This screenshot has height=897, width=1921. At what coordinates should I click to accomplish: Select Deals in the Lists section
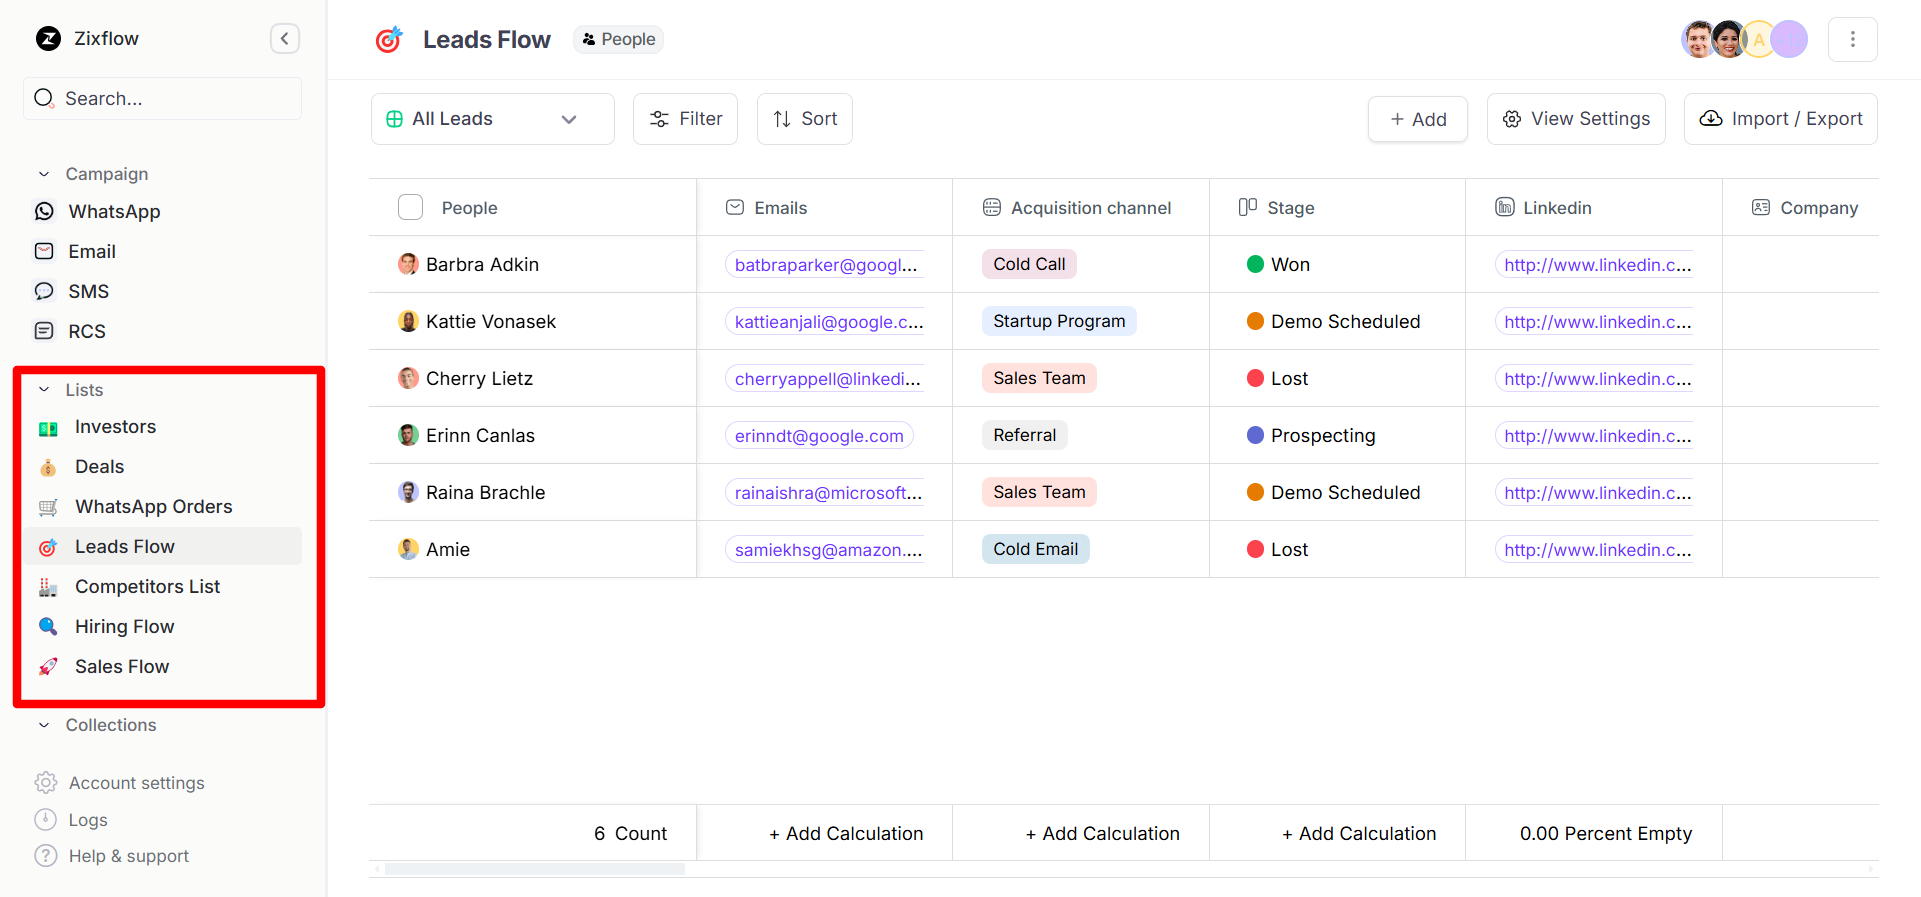click(x=99, y=467)
